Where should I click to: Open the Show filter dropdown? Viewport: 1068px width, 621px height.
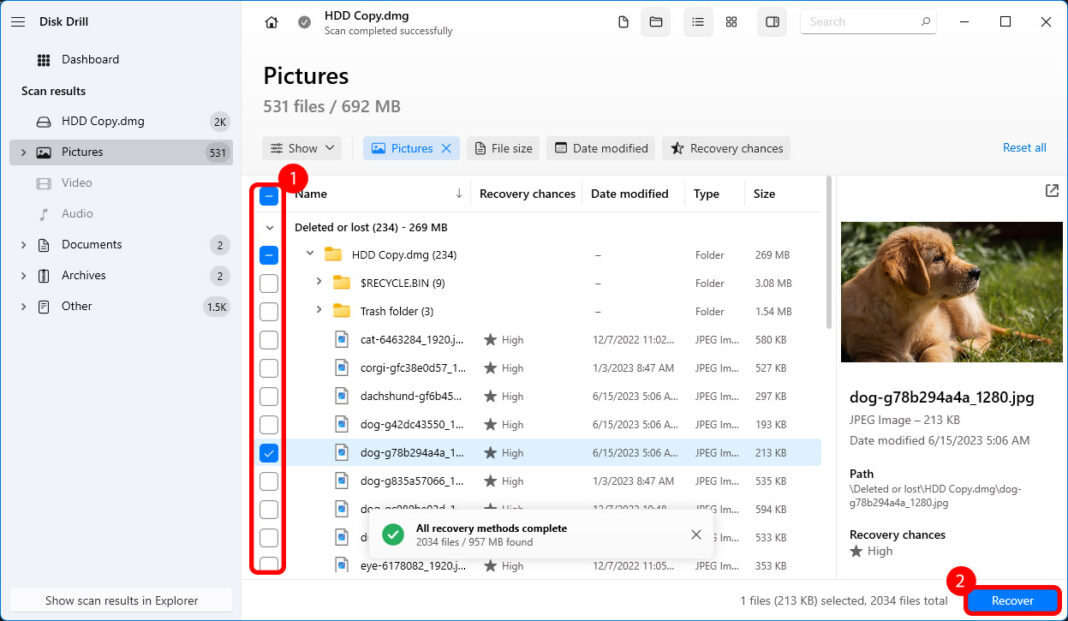(301, 148)
